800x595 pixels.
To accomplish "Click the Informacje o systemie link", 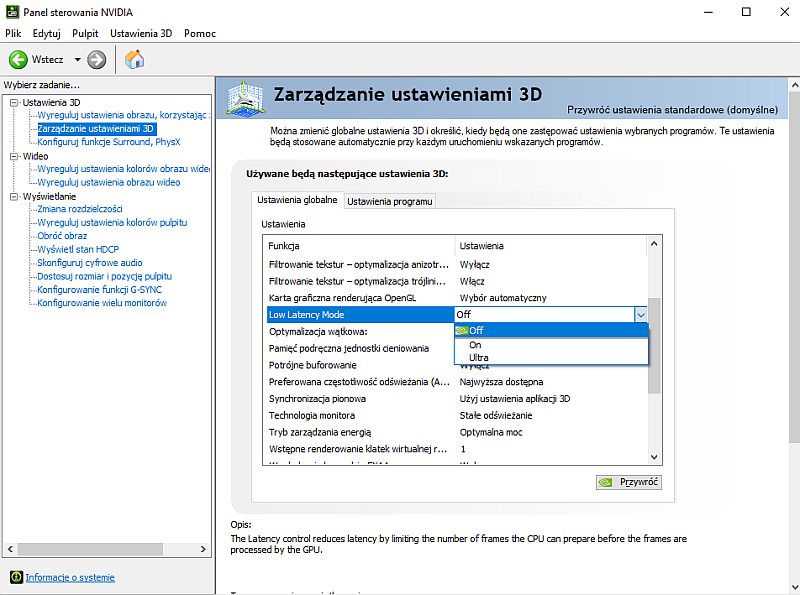I will pos(70,577).
